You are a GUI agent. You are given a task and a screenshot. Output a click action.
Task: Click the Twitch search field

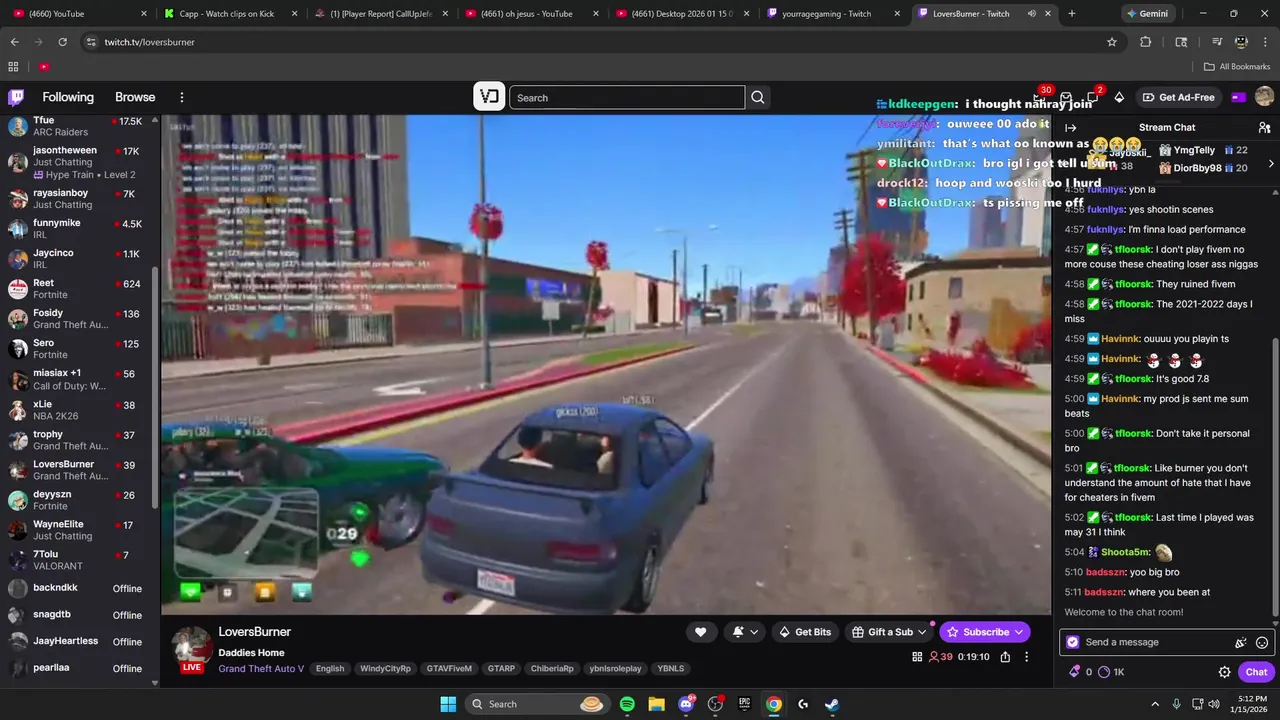627,97
